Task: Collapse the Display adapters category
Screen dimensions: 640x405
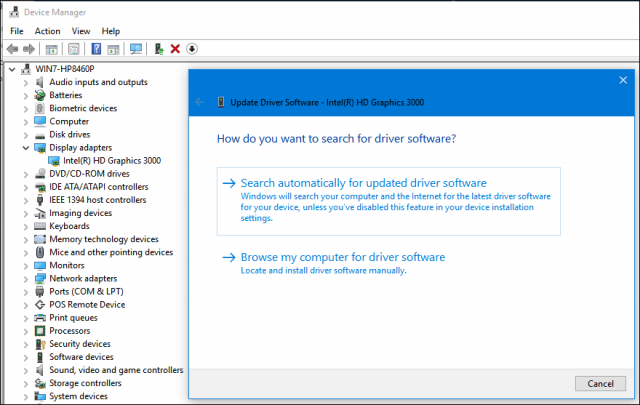Action: click(26, 148)
